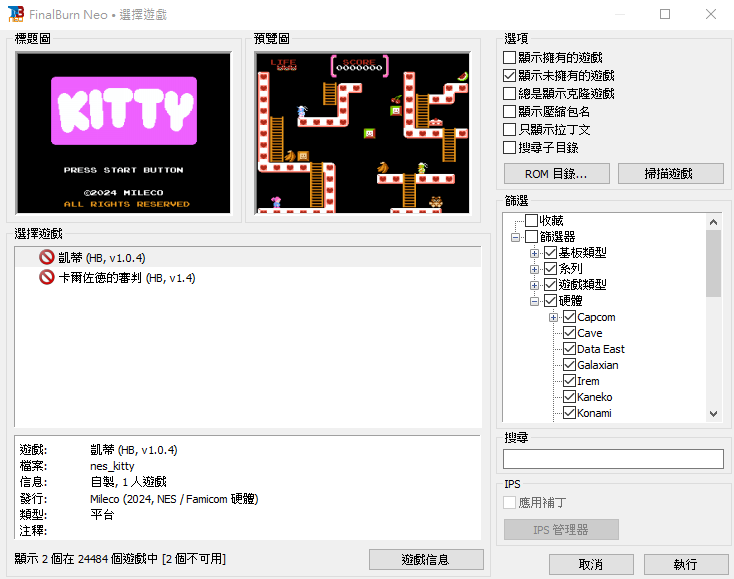Image resolution: width=734 pixels, height=579 pixels.
Task: Maximize the FinalBurn Neo window
Action: click(x=665, y=14)
